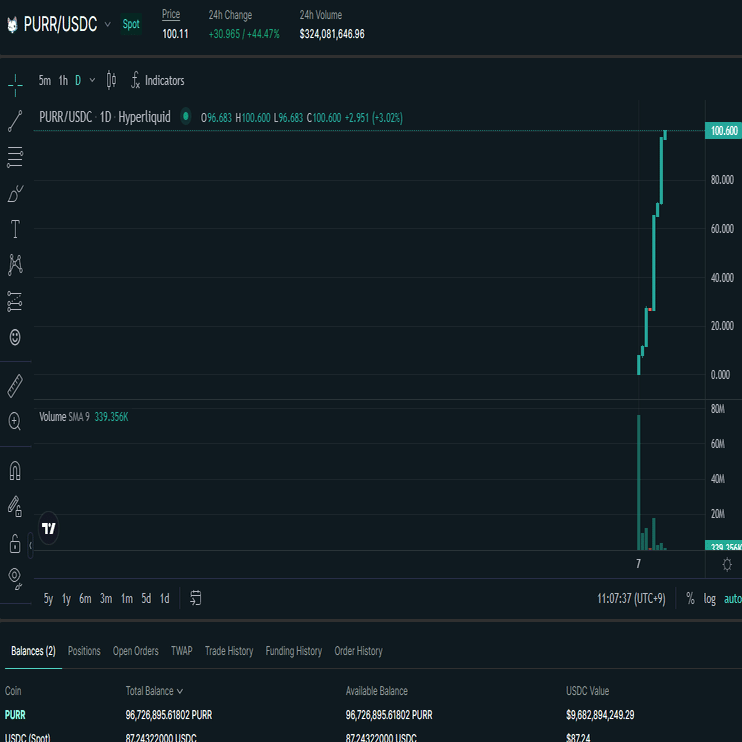
Task: Open the forecasting and measurement tools
Action: click(15, 301)
